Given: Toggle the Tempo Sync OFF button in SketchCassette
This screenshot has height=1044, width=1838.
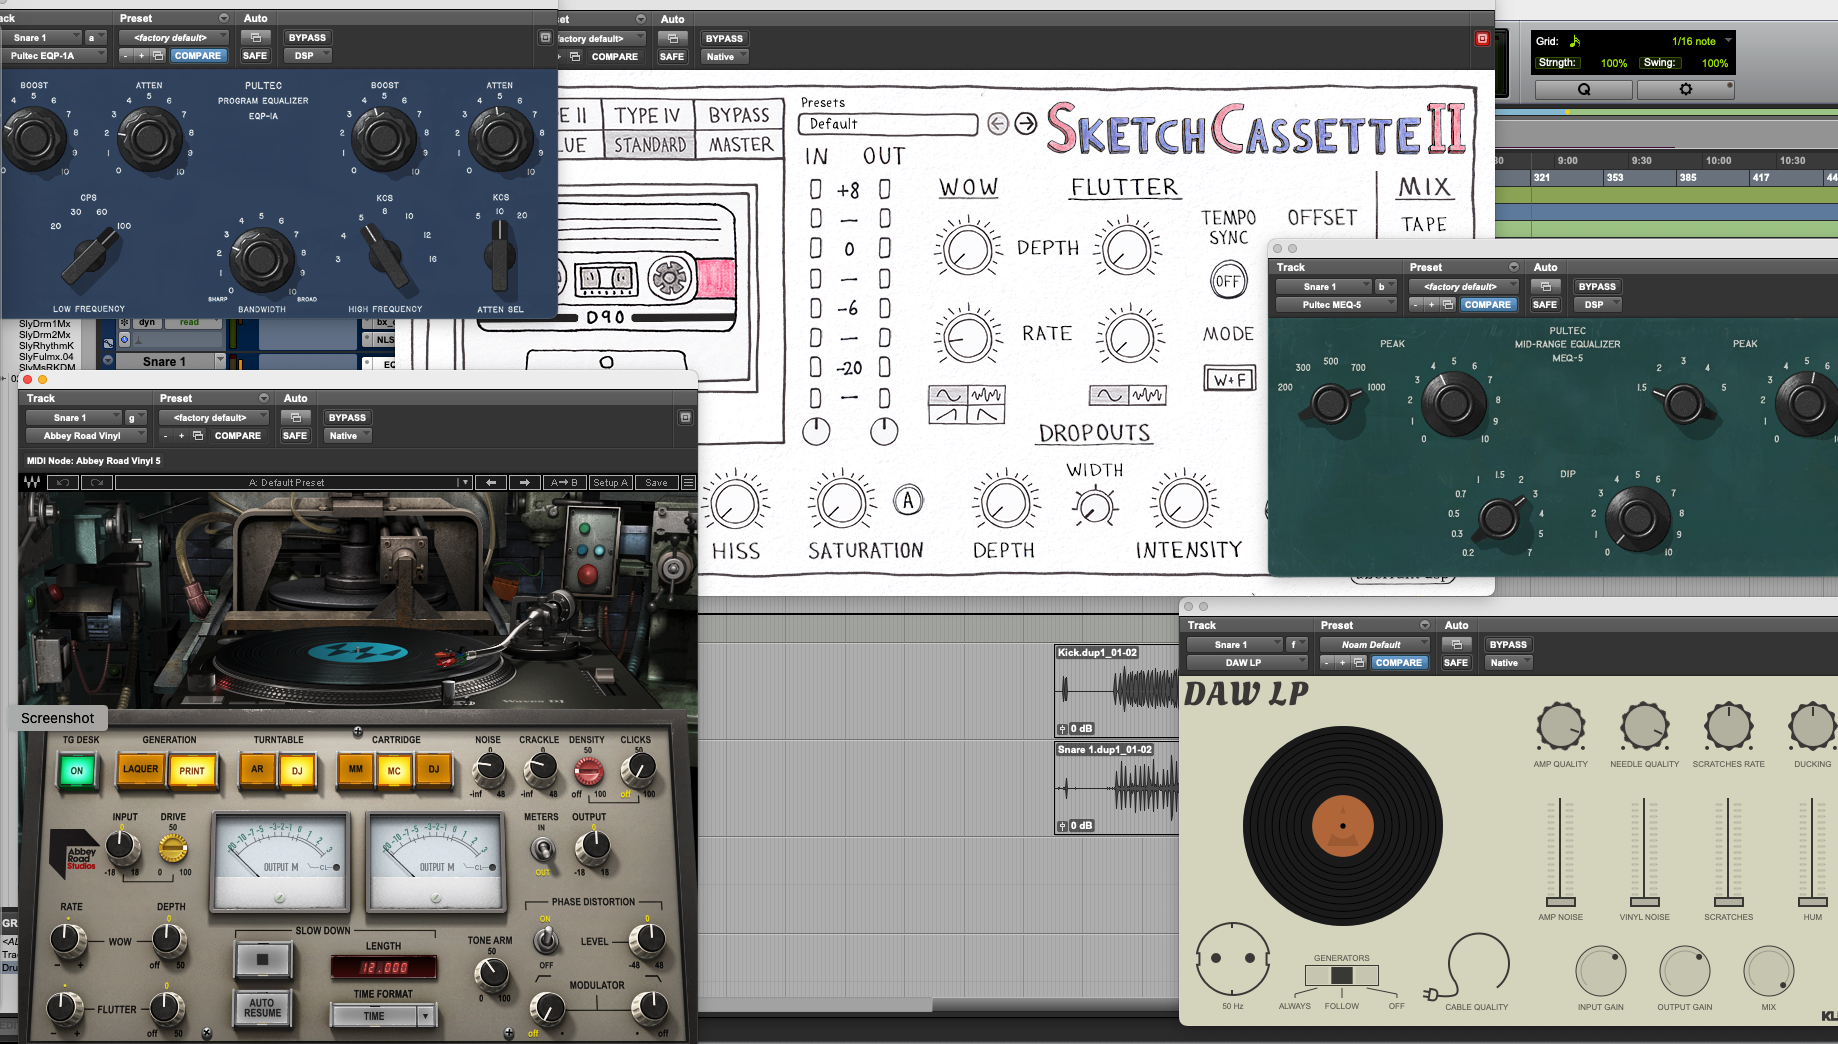Looking at the screenshot, I should (x=1228, y=281).
